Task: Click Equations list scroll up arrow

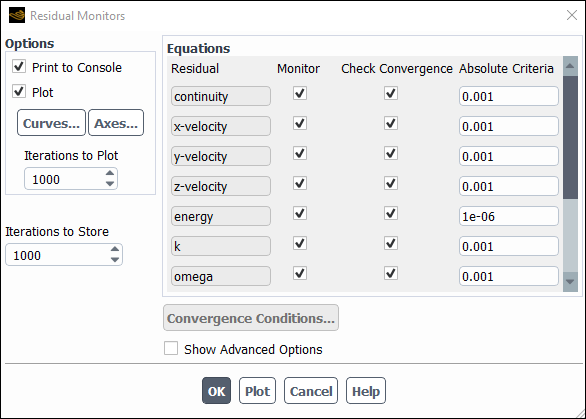Action: [570, 66]
